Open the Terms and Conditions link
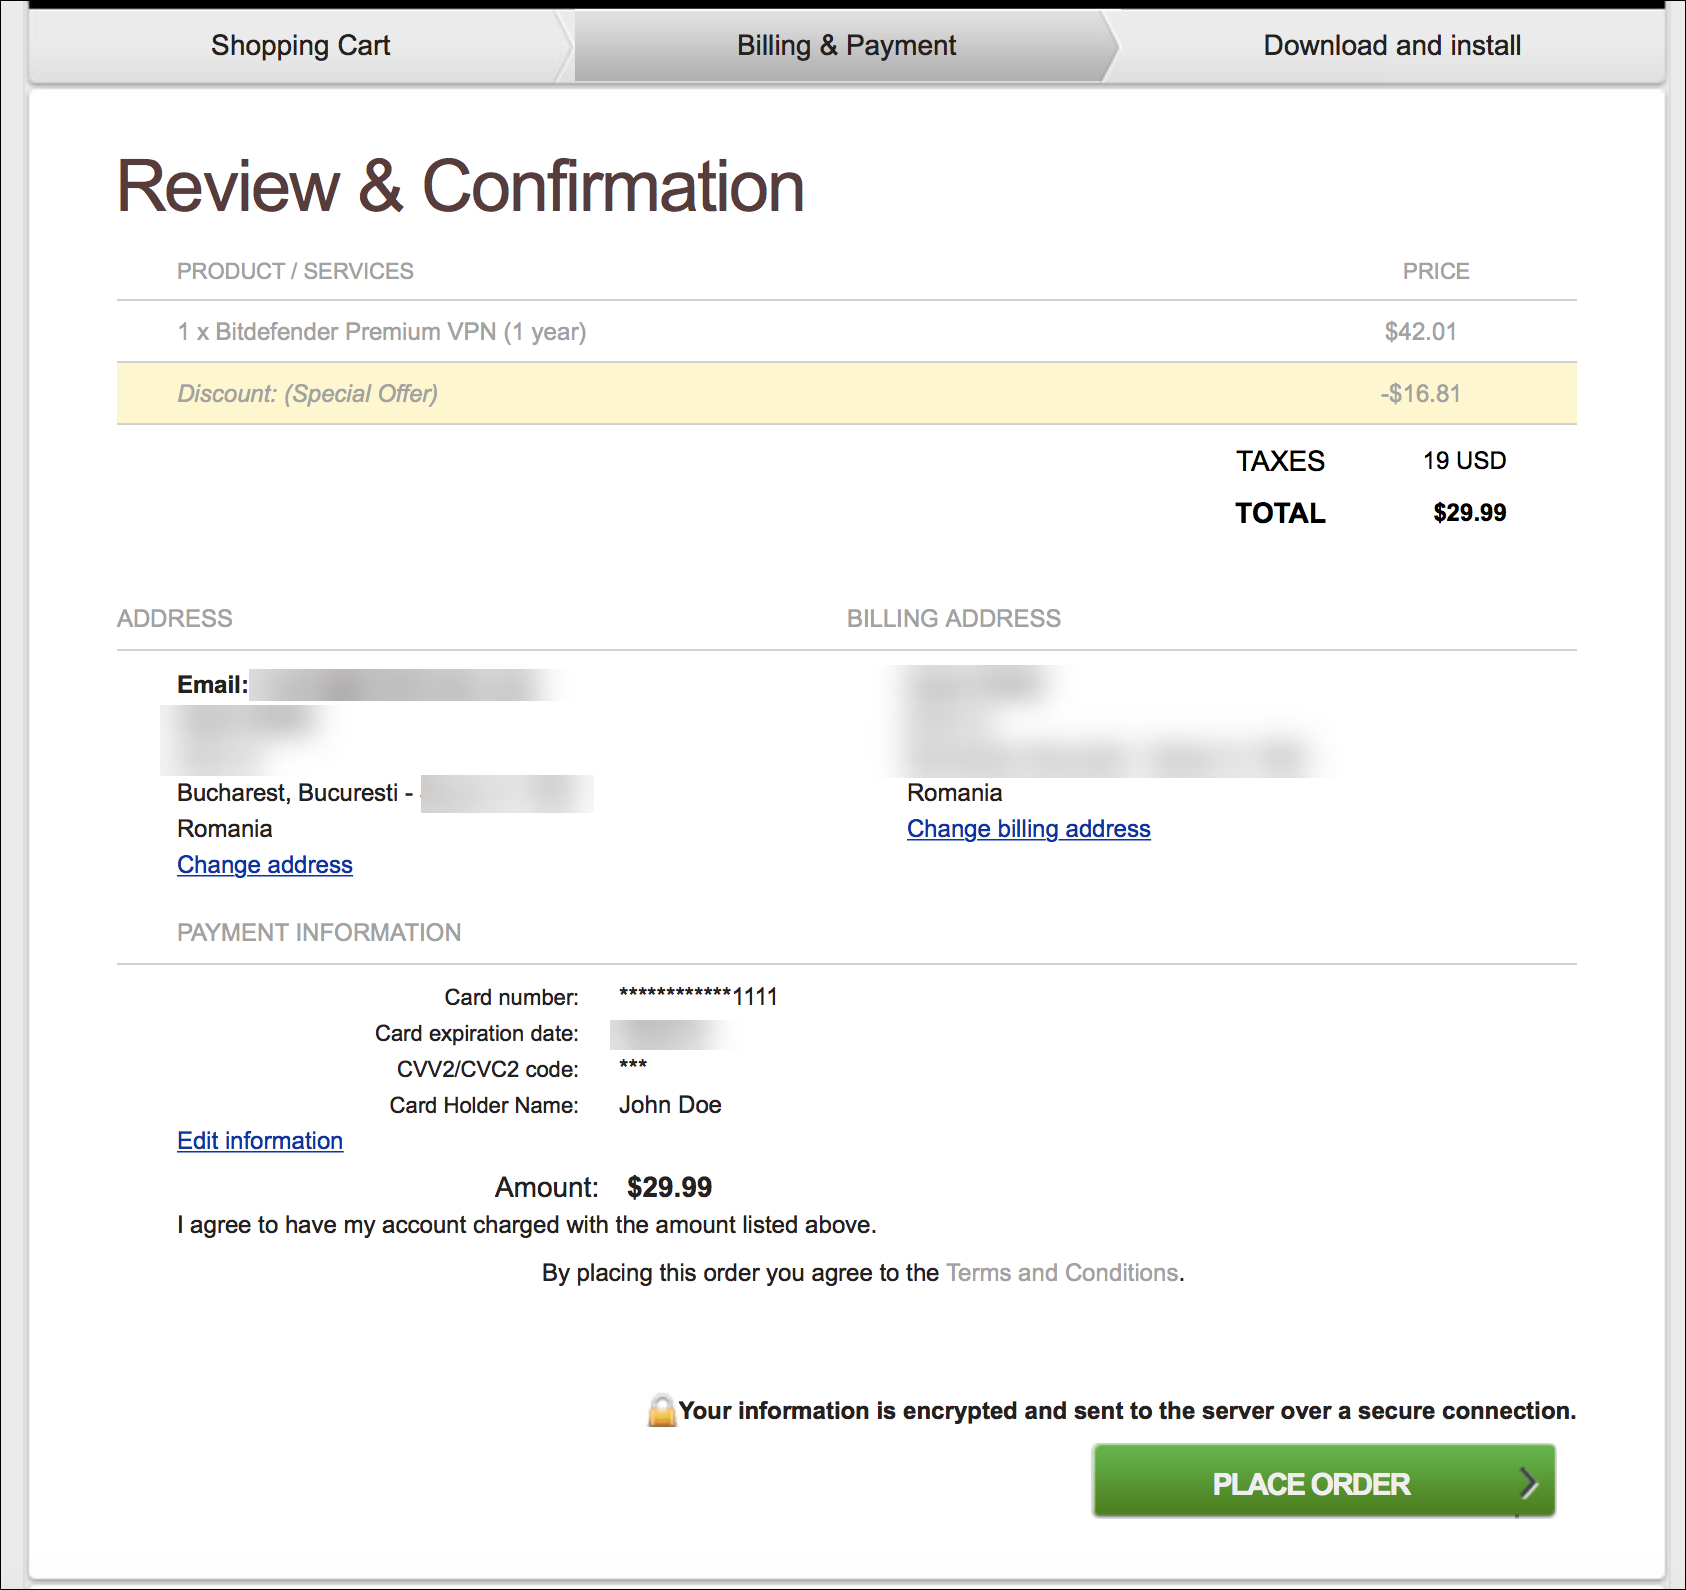Viewport: 1686px width, 1590px height. click(1064, 1273)
